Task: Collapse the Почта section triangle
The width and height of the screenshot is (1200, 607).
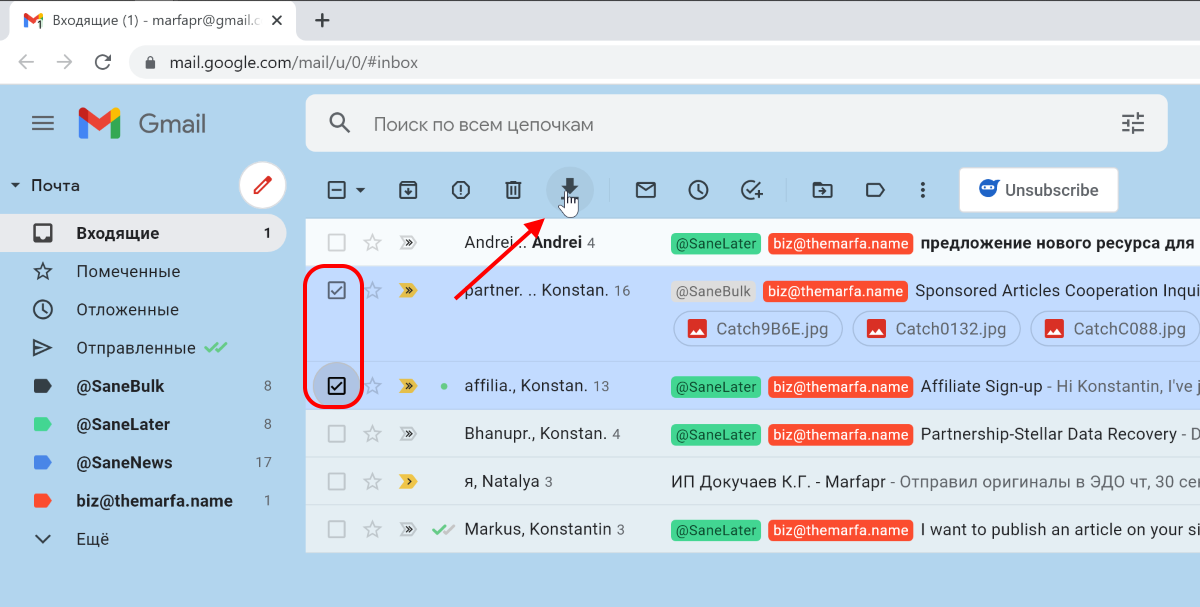Action: (x=15, y=185)
